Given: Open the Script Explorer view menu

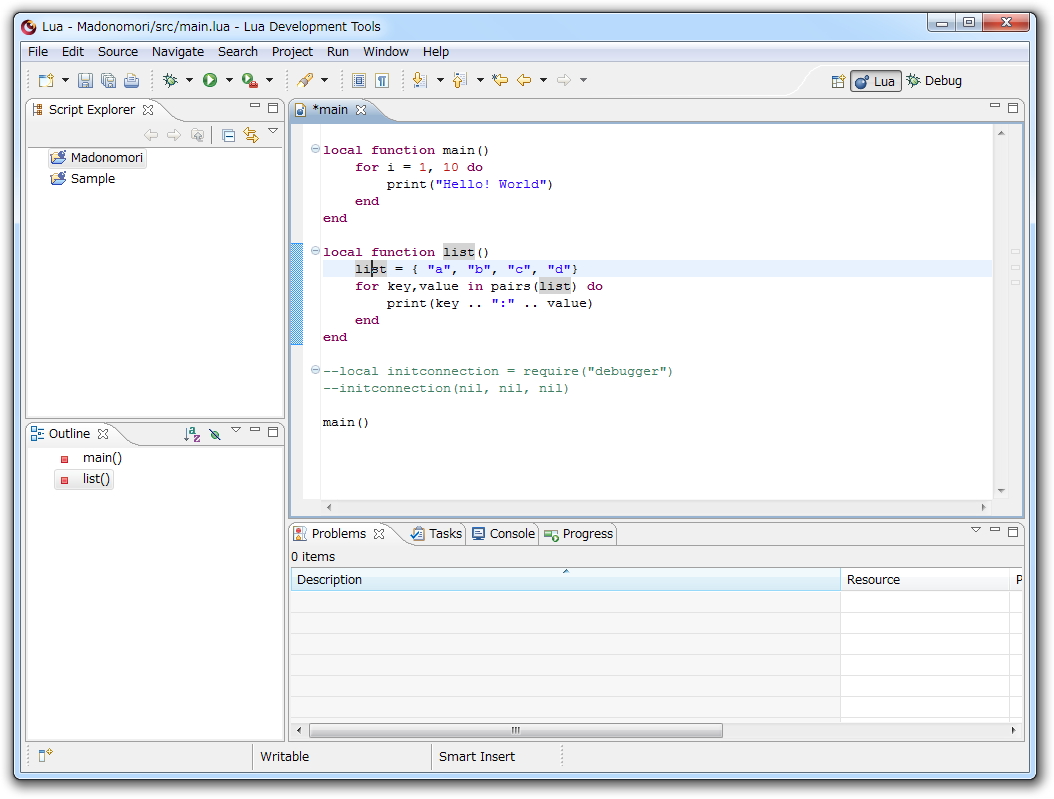Looking at the screenshot, I should tap(272, 131).
